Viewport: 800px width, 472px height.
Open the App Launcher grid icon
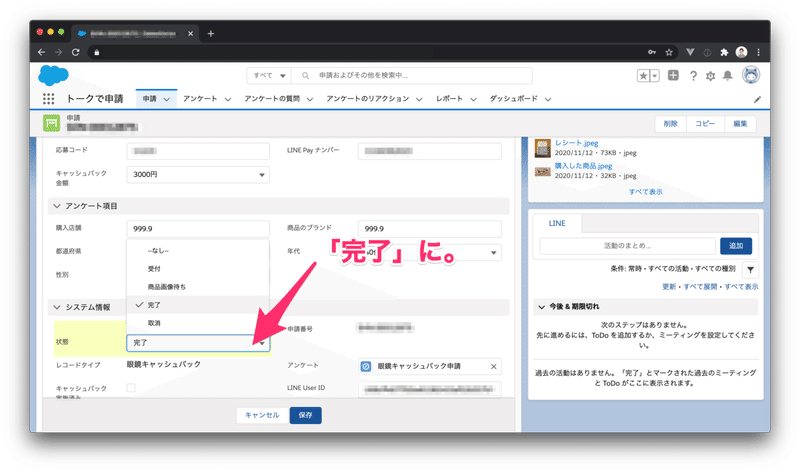(48, 98)
